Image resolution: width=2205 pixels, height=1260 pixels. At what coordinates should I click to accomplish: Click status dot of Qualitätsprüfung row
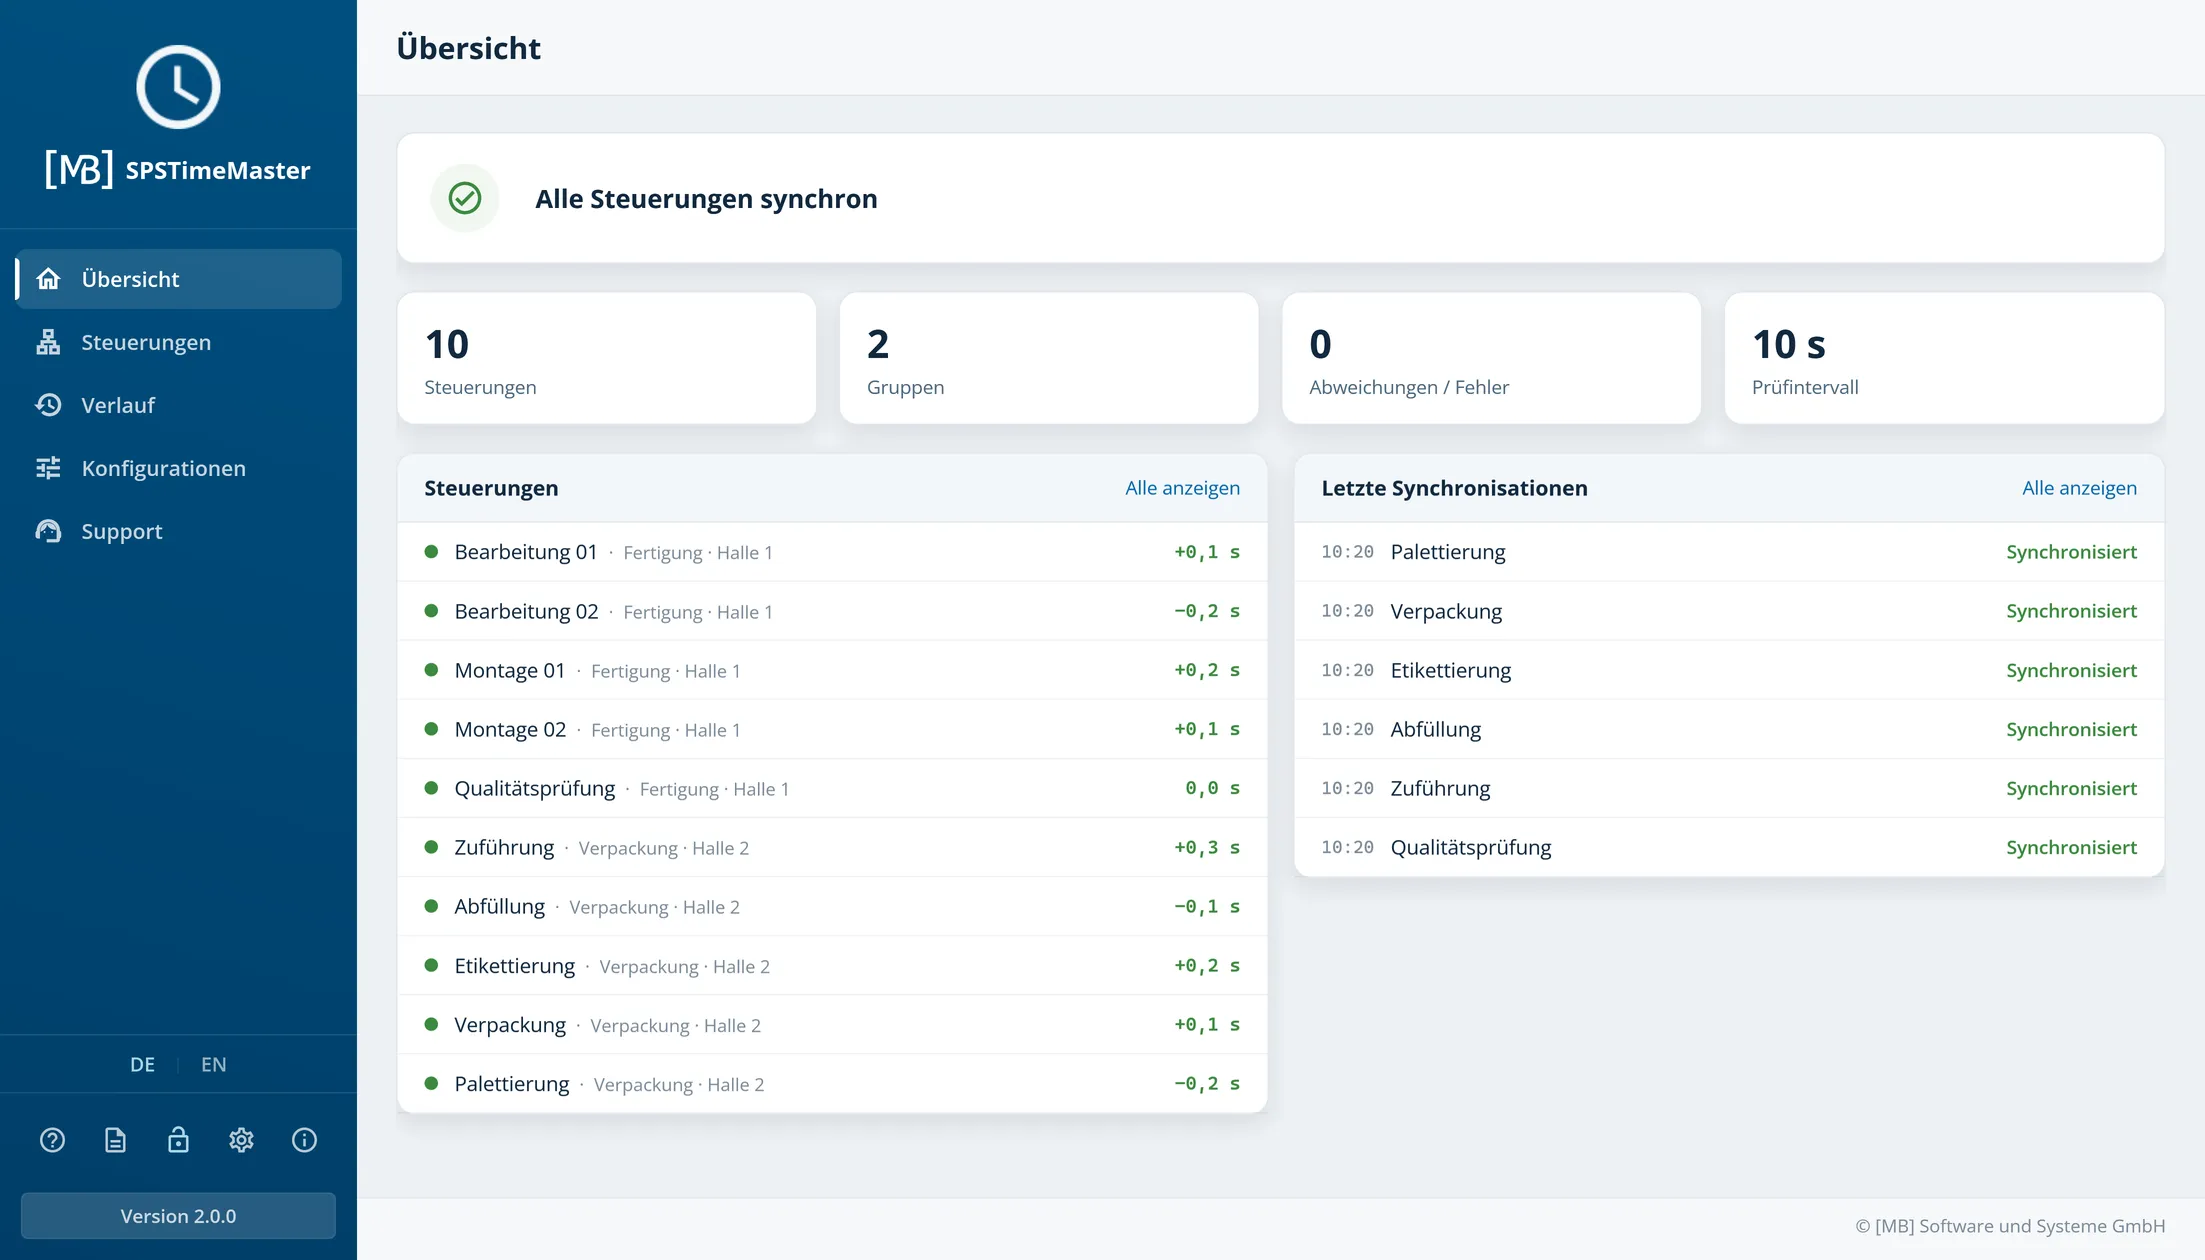pos(431,788)
